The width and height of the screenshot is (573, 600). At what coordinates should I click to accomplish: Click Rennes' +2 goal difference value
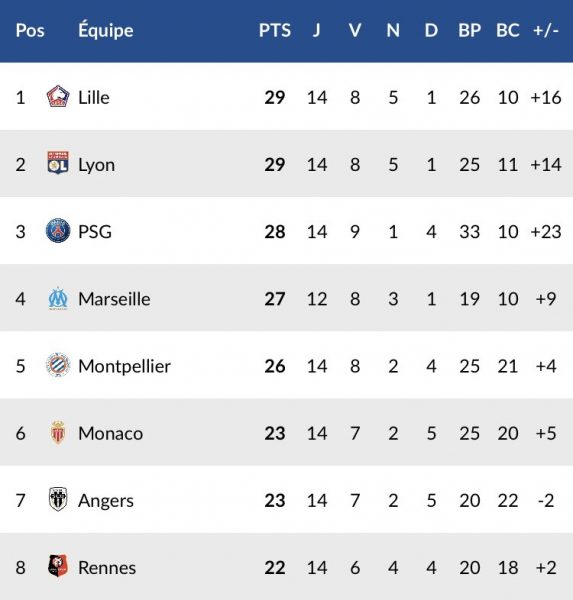[x=546, y=568]
